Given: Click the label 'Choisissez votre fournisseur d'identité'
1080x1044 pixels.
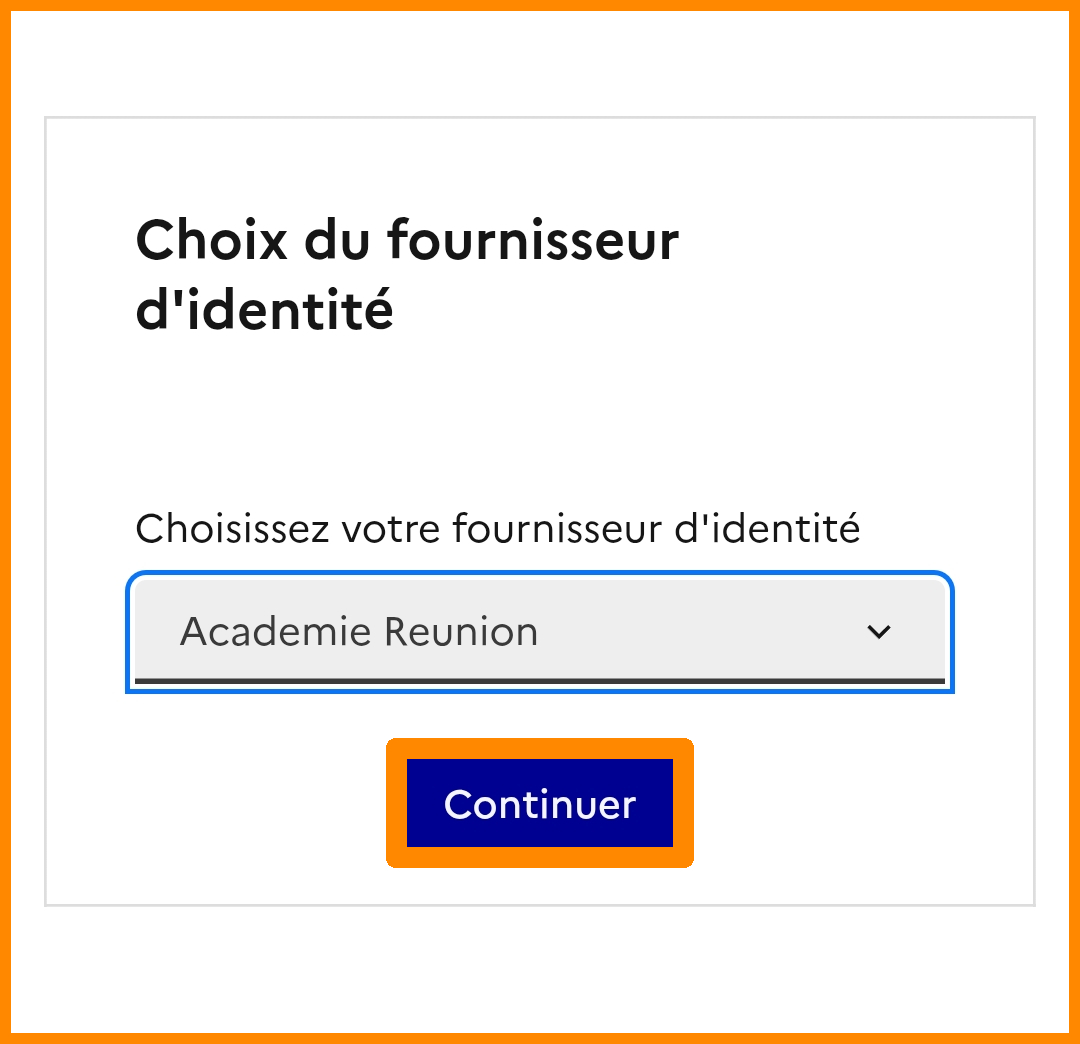Looking at the screenshot, I should [x=497, y=528].
